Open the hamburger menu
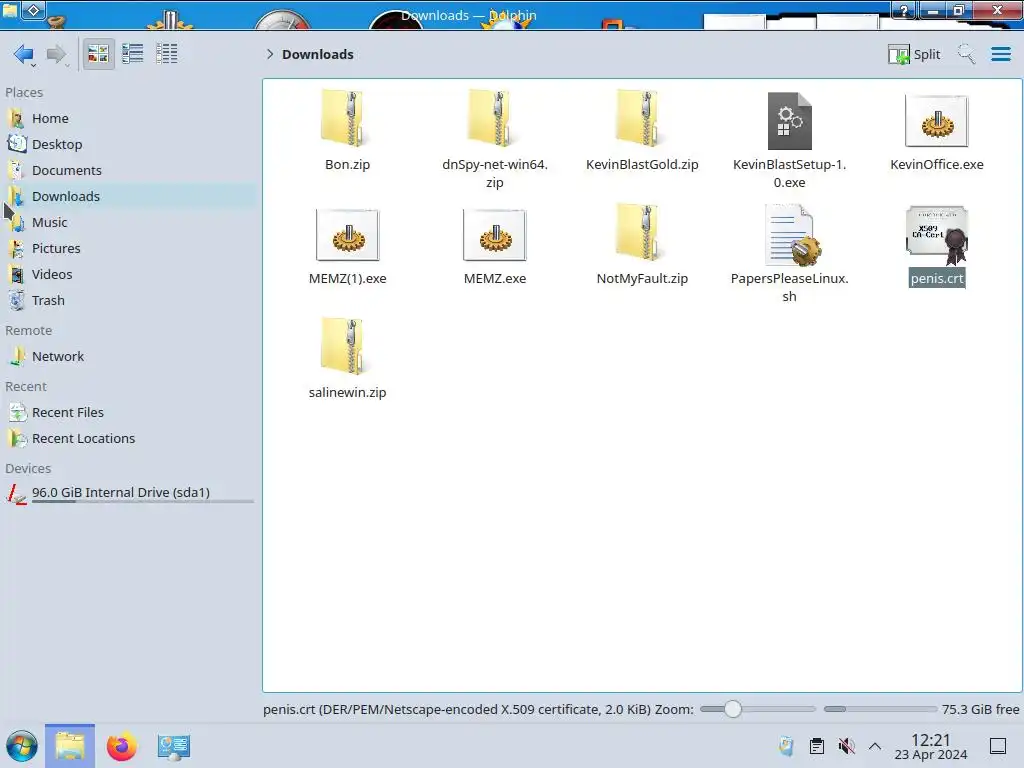 1000,54
